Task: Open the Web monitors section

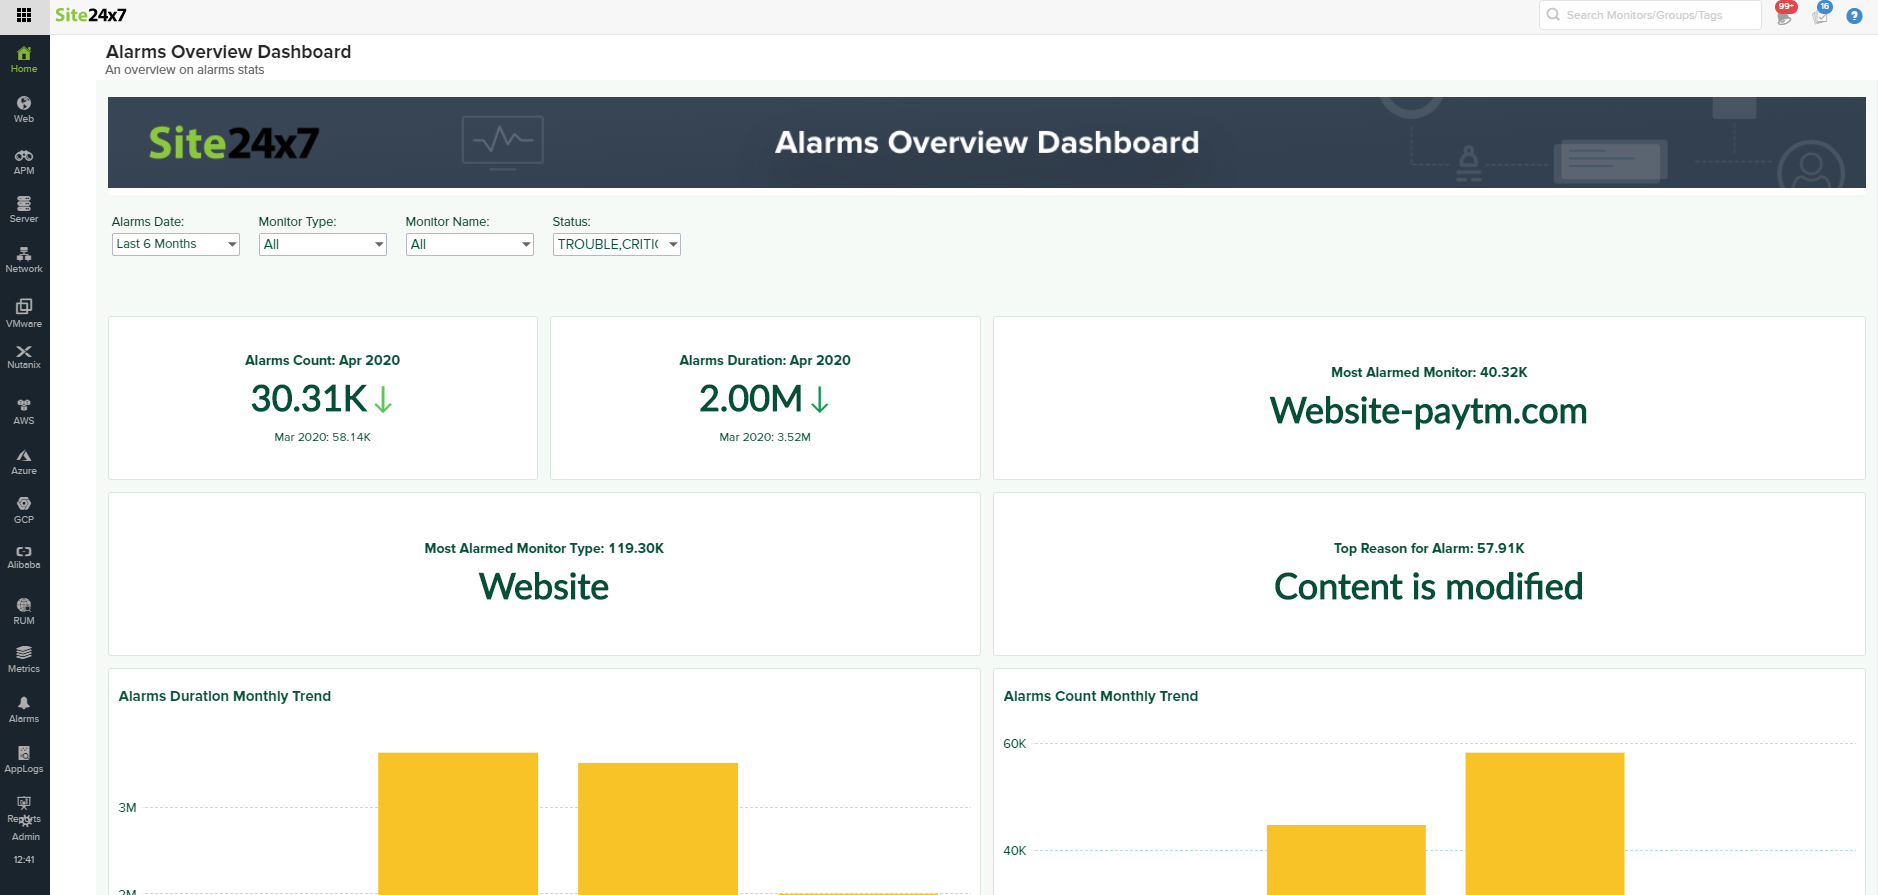Action: click(24, 109)
